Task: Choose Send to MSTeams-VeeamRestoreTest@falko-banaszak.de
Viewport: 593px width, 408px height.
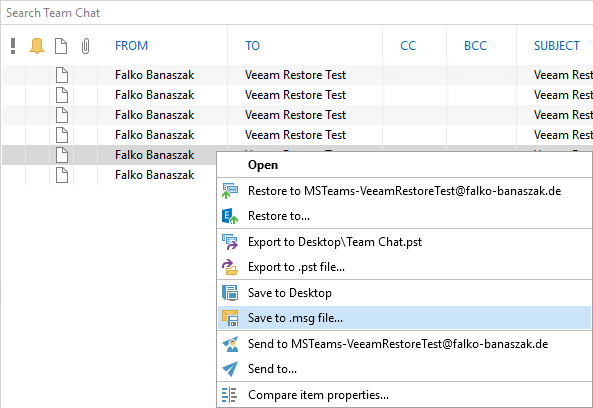Action: [404, 344]
